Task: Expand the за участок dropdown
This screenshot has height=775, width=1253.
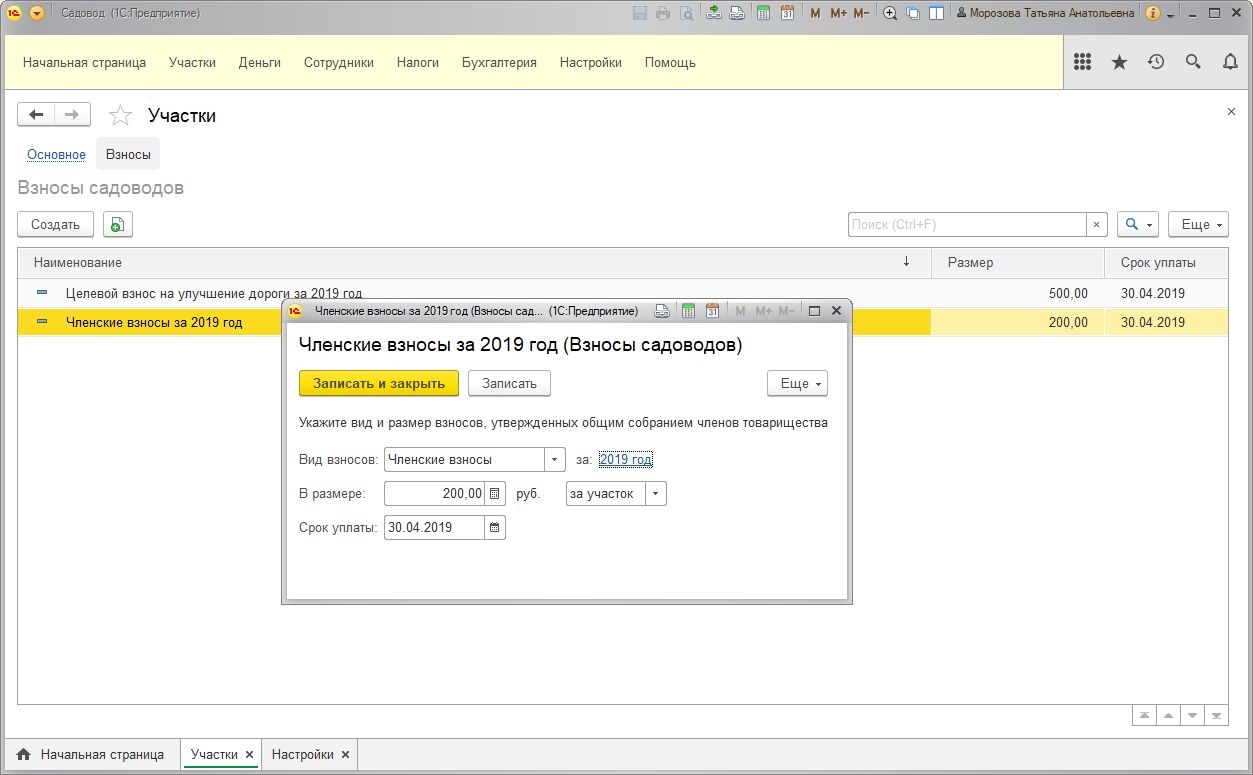Action: (655, 494)
